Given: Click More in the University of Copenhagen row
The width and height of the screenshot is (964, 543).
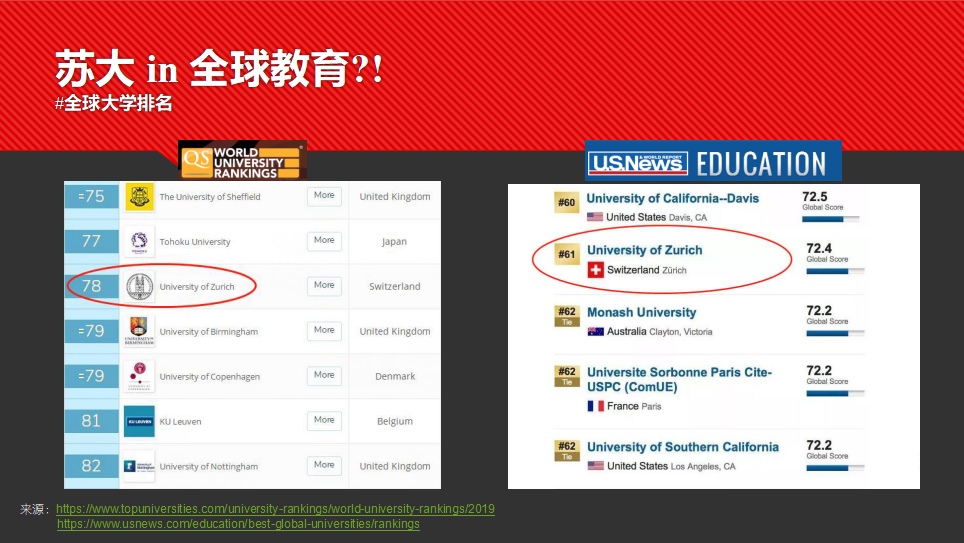Looking at the screenshot, I should coord(324,375).
